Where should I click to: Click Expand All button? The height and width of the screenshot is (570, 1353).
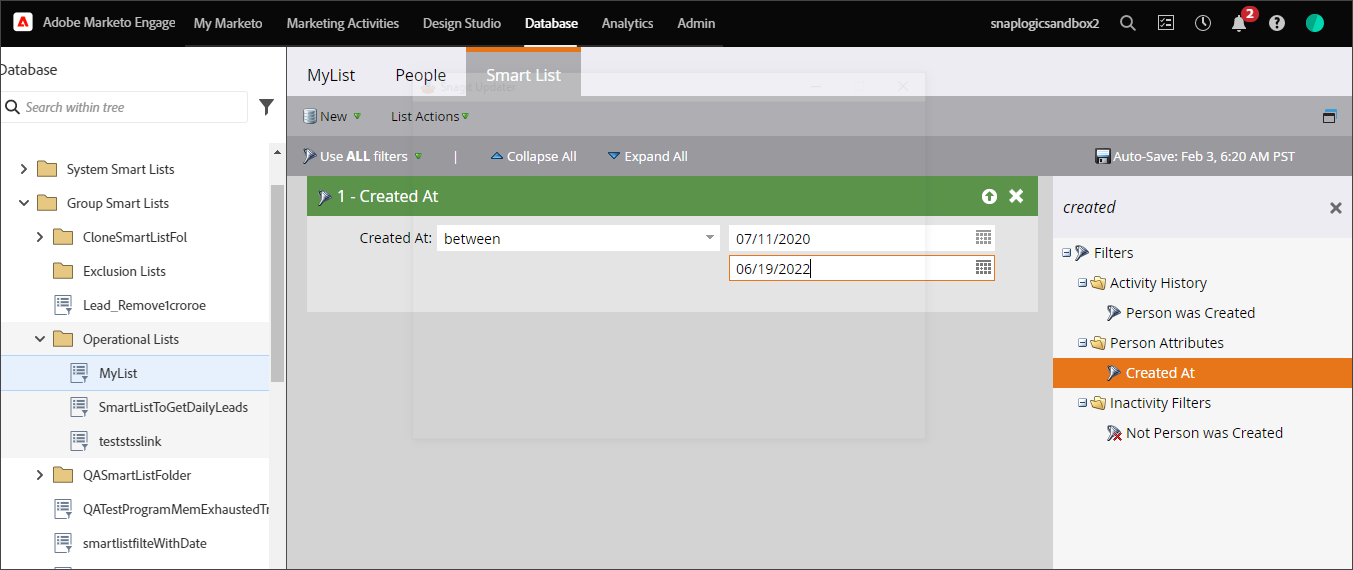[x=647, y=156]
